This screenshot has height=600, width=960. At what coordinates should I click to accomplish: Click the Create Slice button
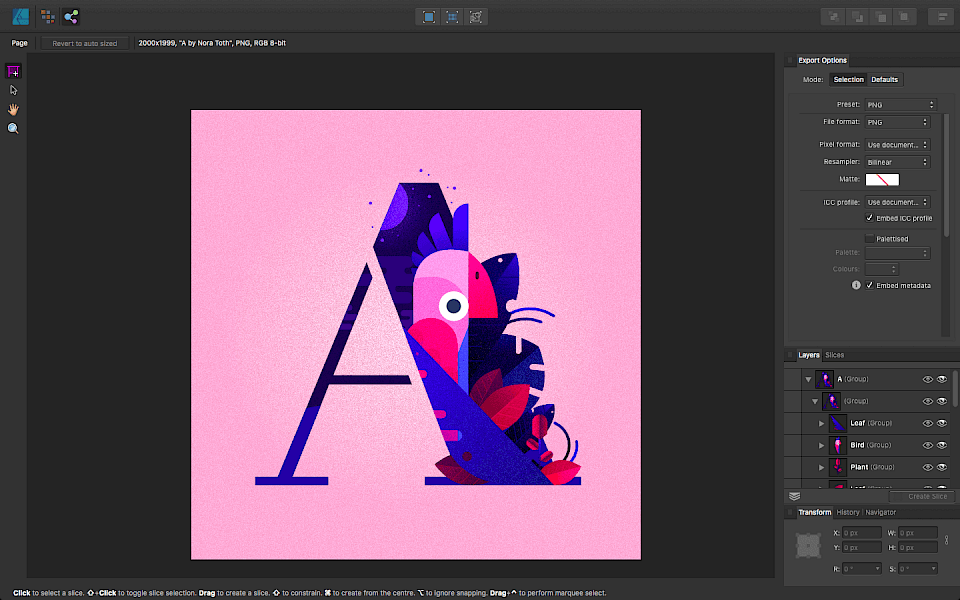point(921,497)
